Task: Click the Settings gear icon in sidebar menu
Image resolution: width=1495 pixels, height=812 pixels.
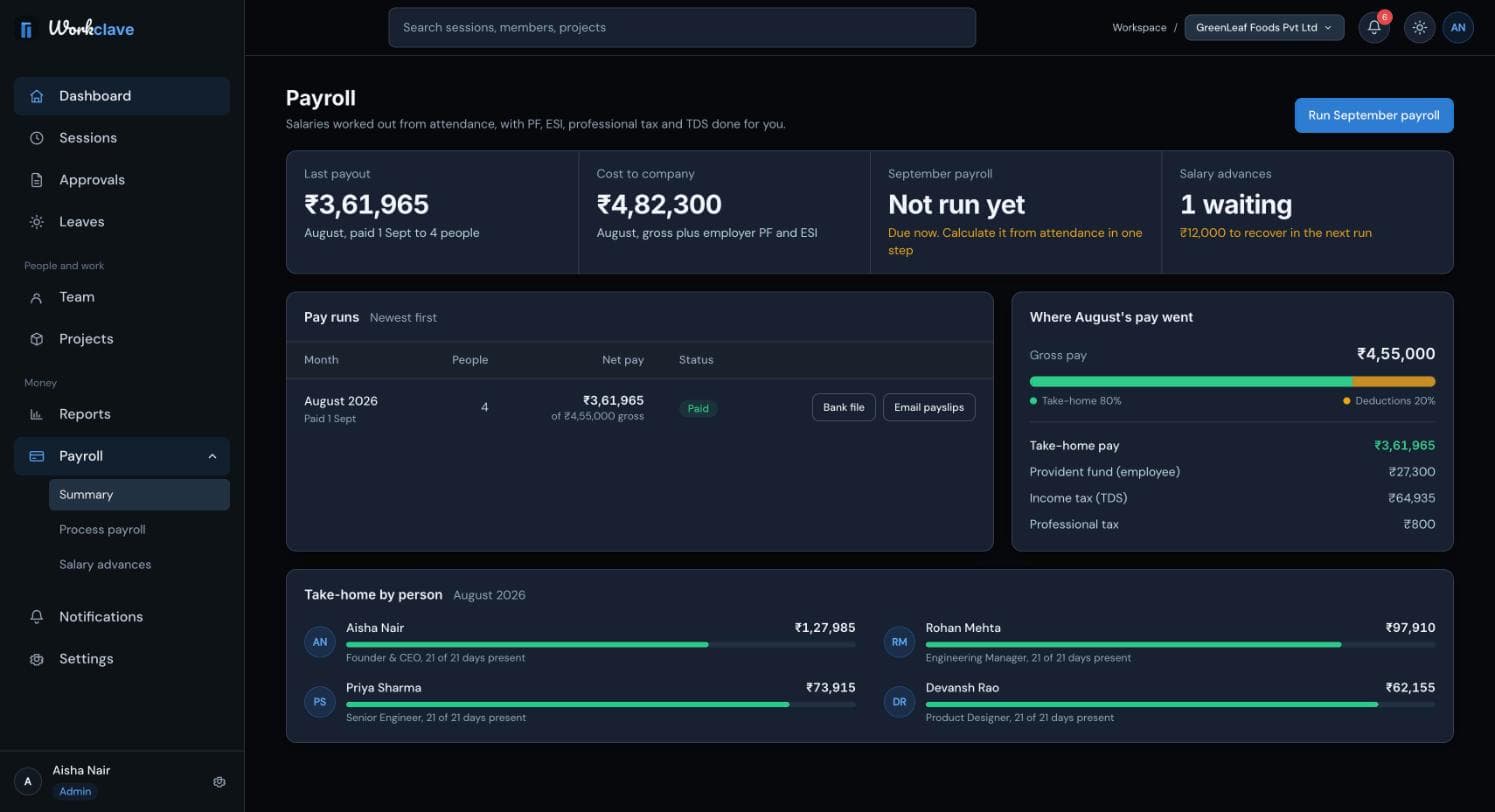Action: click(37, 659)
